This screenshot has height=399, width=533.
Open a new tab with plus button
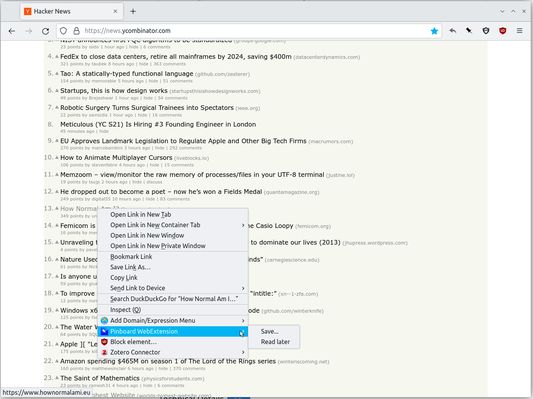click(x=133, y=11)
